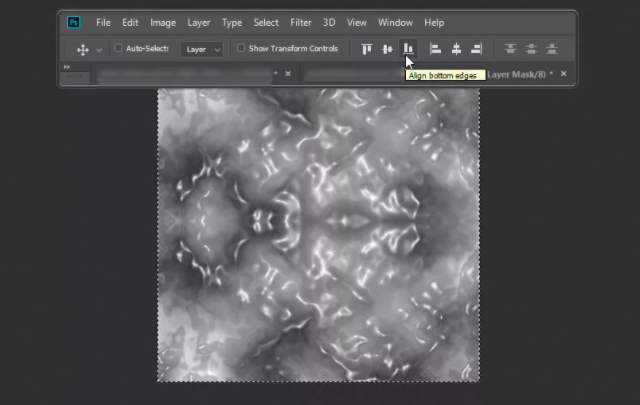Click Align left edges icon
Viewport: 640px width, 405px height.
(436, 49)
